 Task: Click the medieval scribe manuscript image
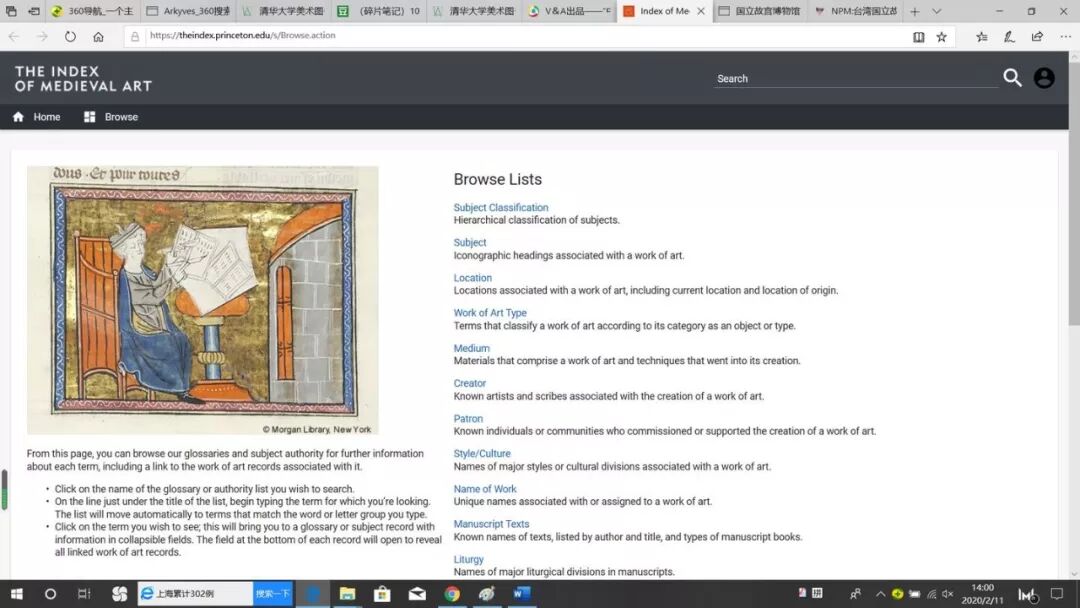click(202, 300)
